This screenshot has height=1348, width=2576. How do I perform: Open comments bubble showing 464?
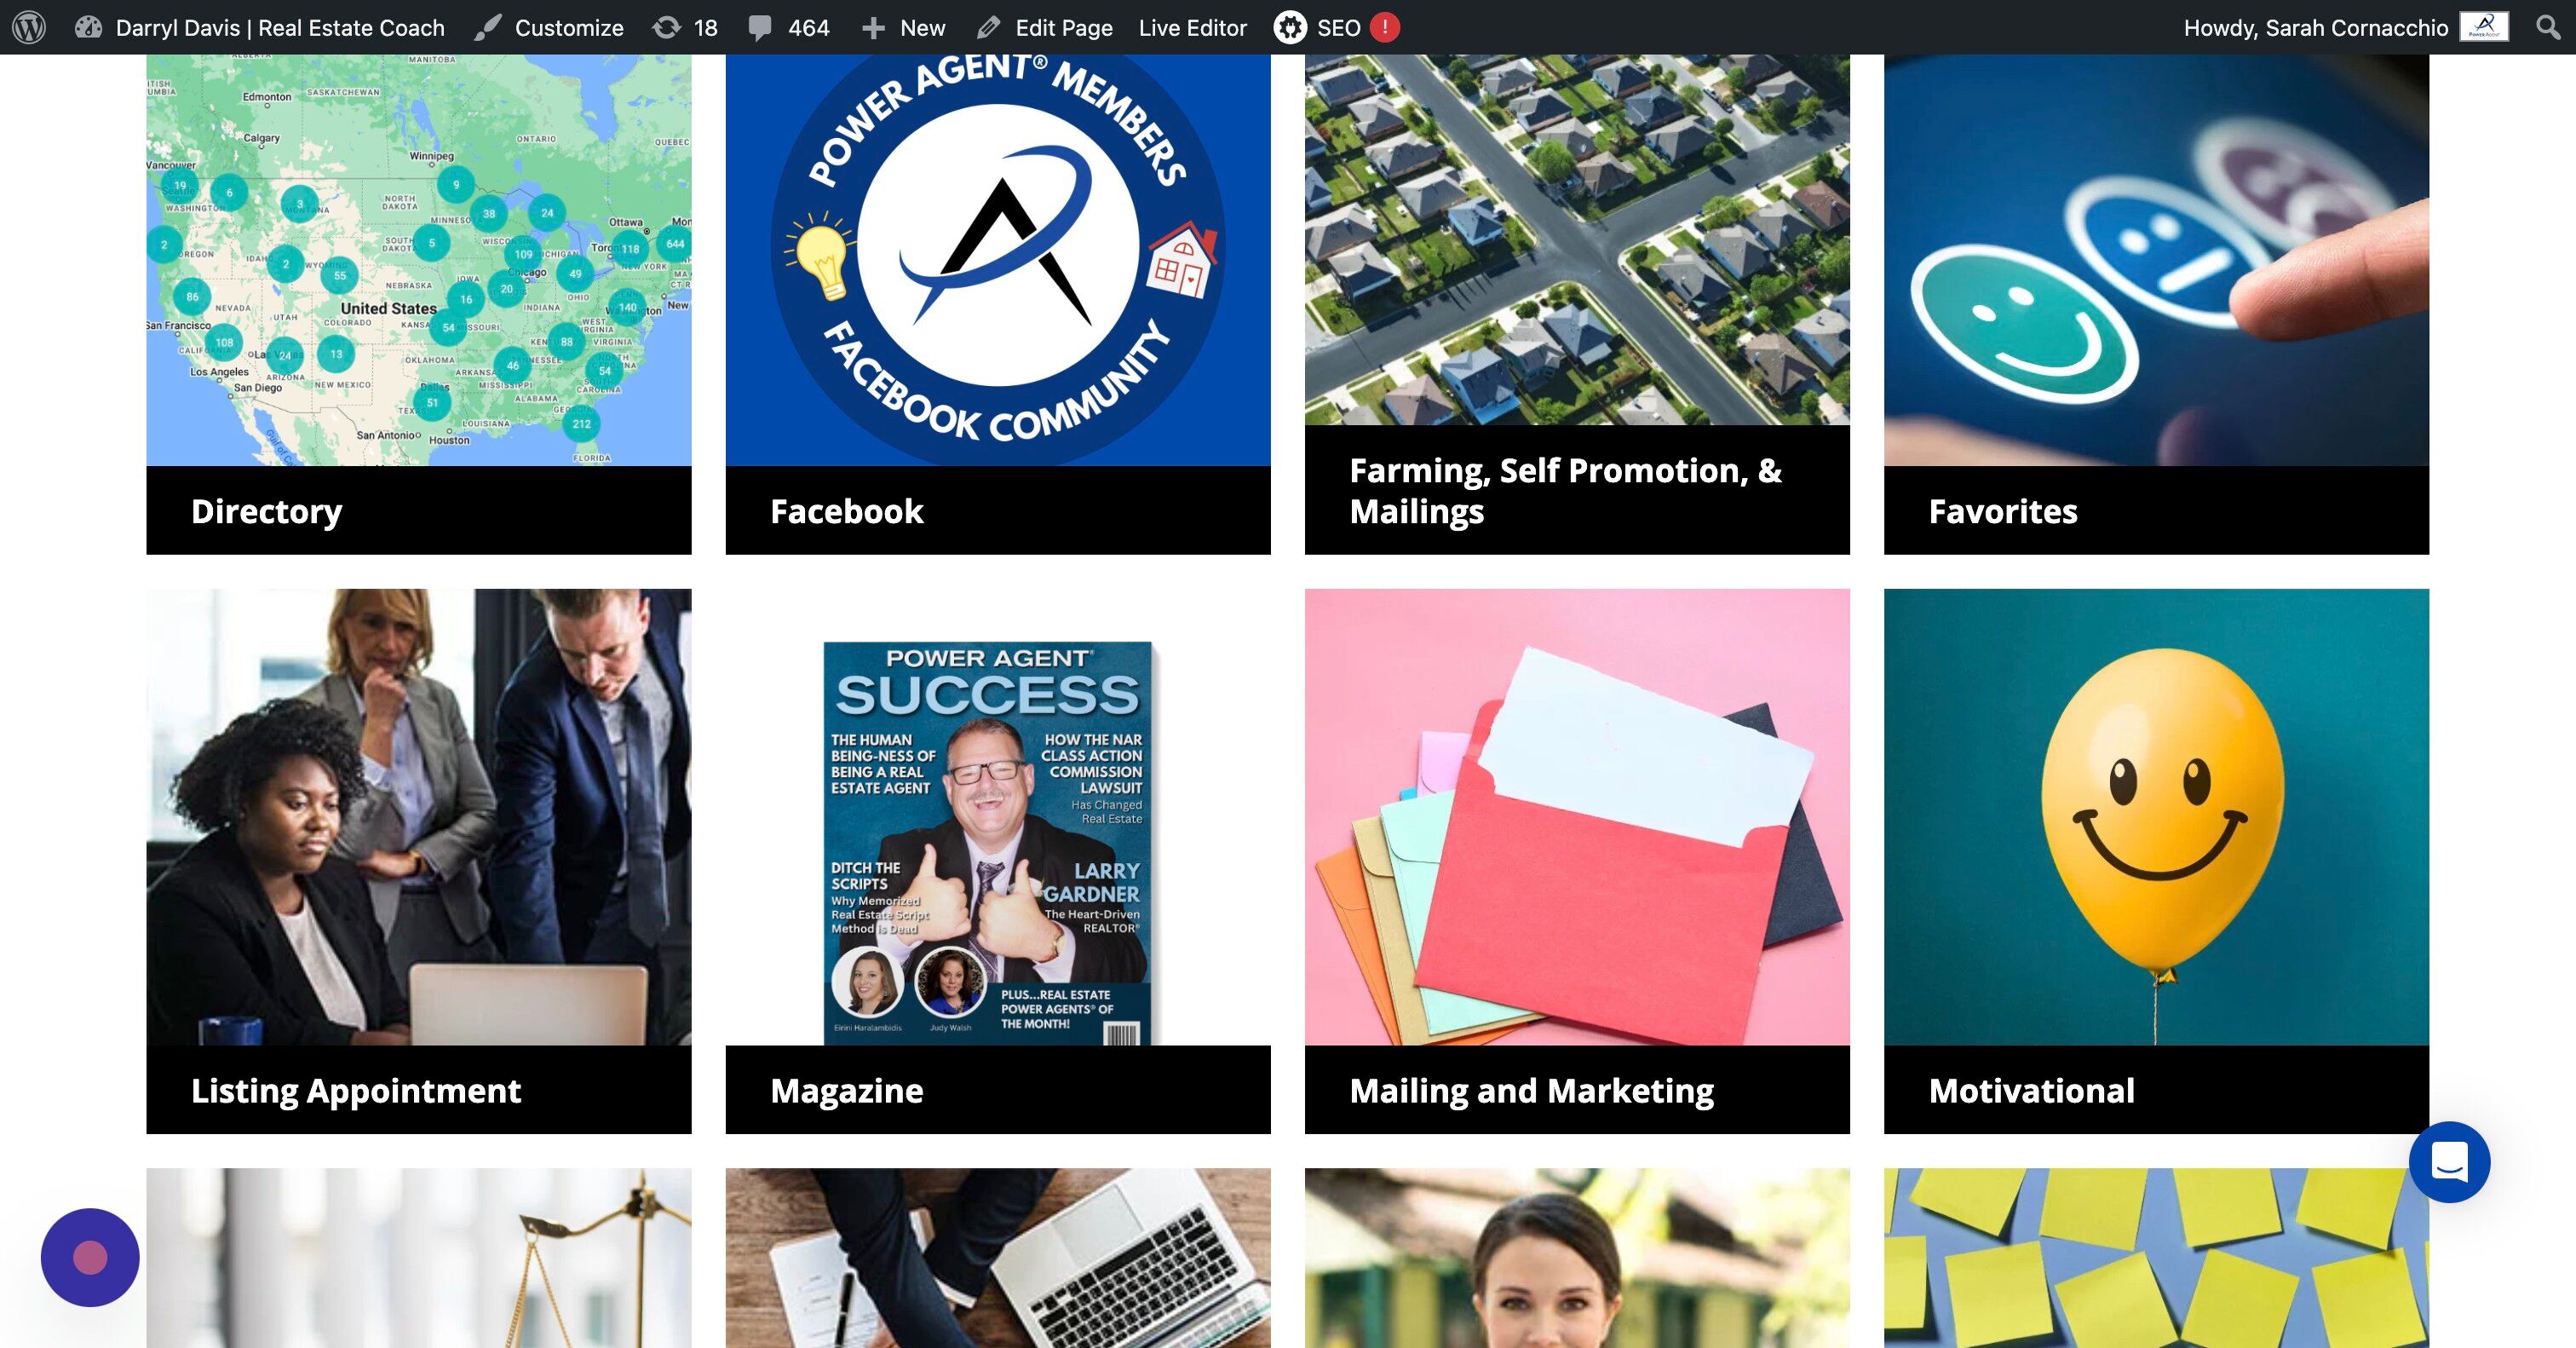[789, 27]
